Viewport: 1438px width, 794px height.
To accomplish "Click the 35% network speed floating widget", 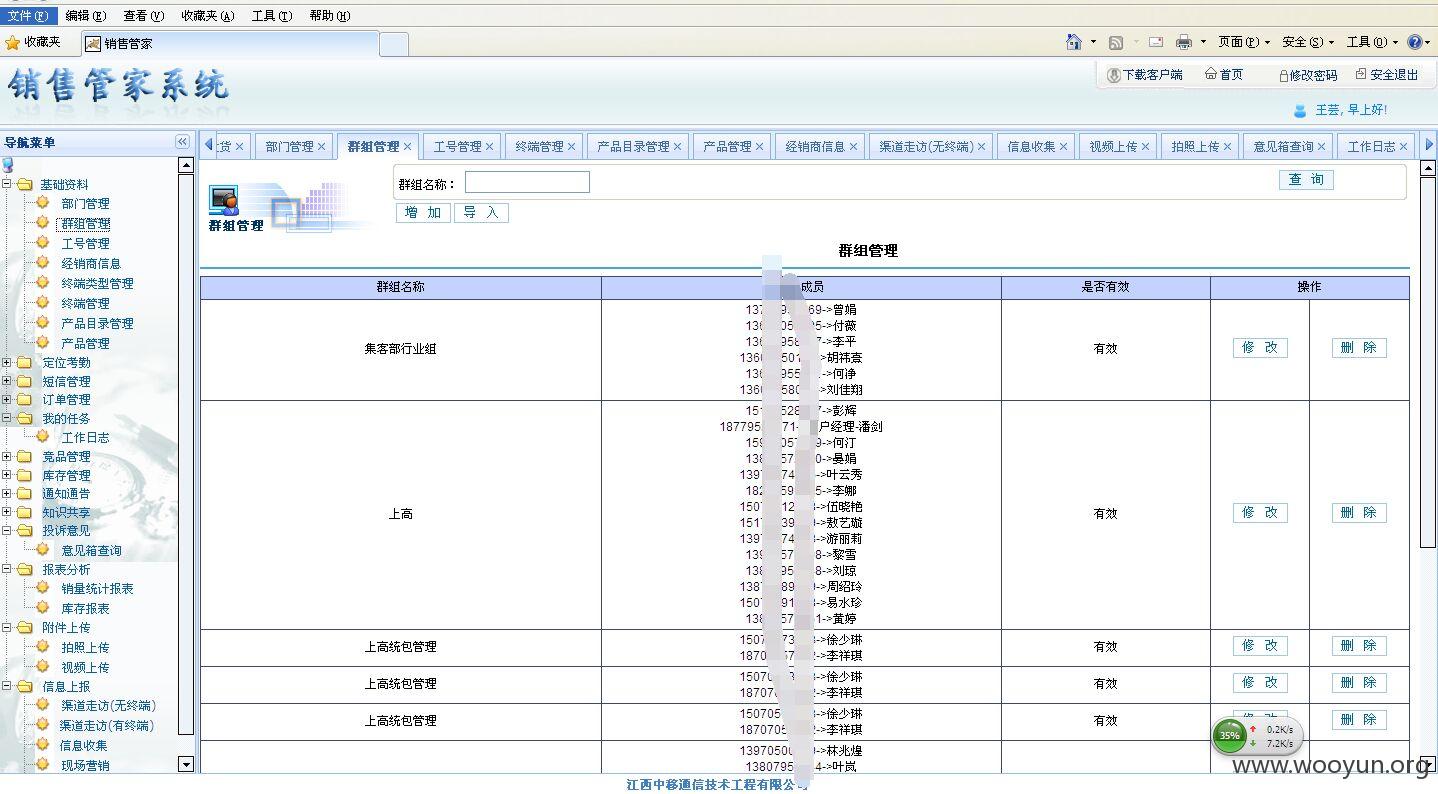I will tap(1257, 736).
